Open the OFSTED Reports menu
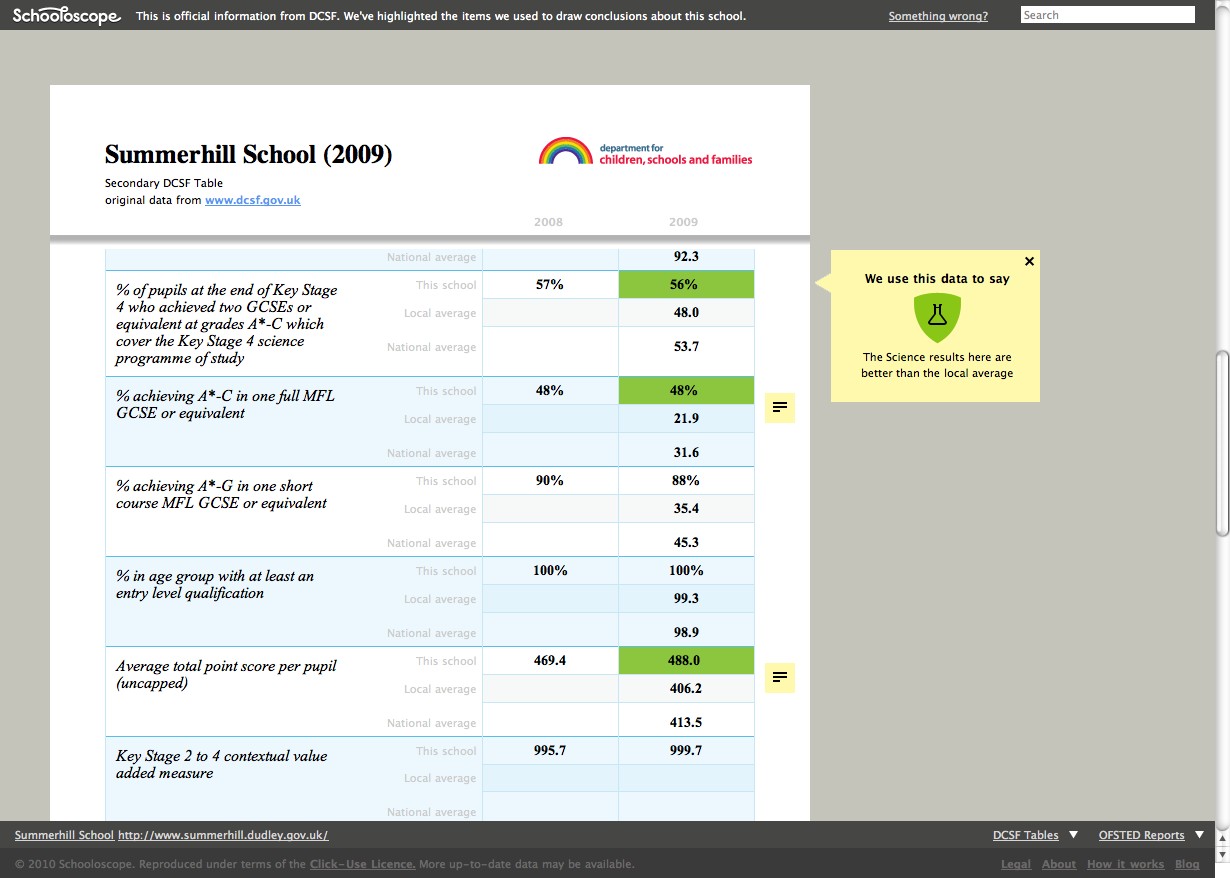This screenshot has width=1230, height=878. [x=1141, y=835]
